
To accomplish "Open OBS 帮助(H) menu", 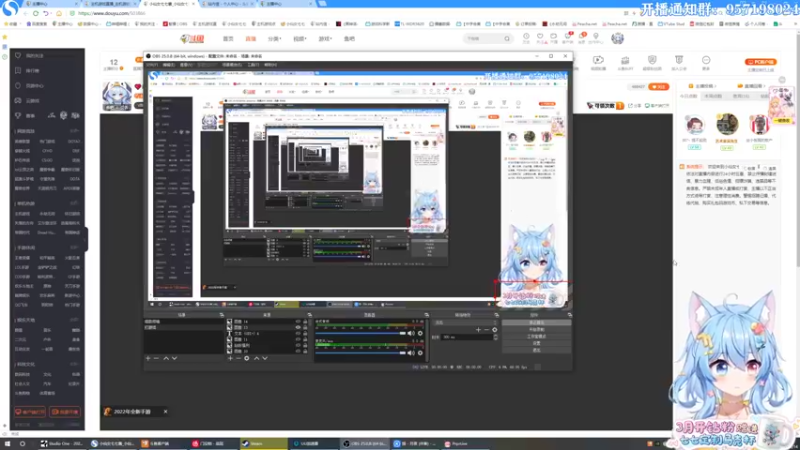I will point(270,65).
